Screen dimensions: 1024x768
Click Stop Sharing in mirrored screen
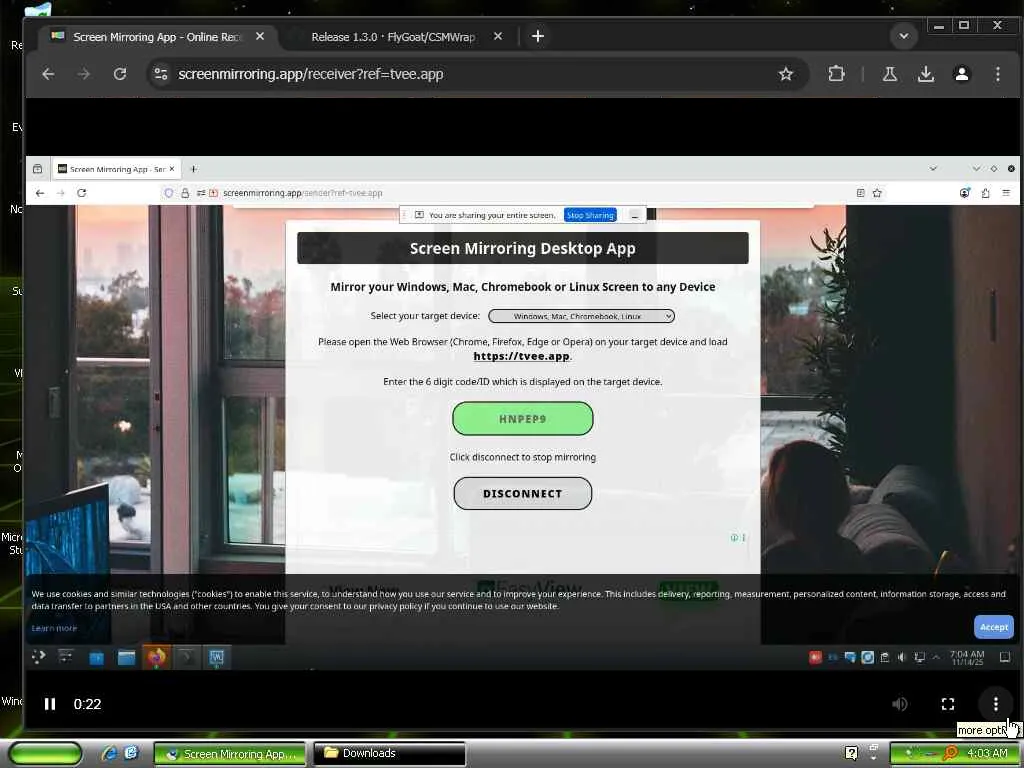click(590, 215)
